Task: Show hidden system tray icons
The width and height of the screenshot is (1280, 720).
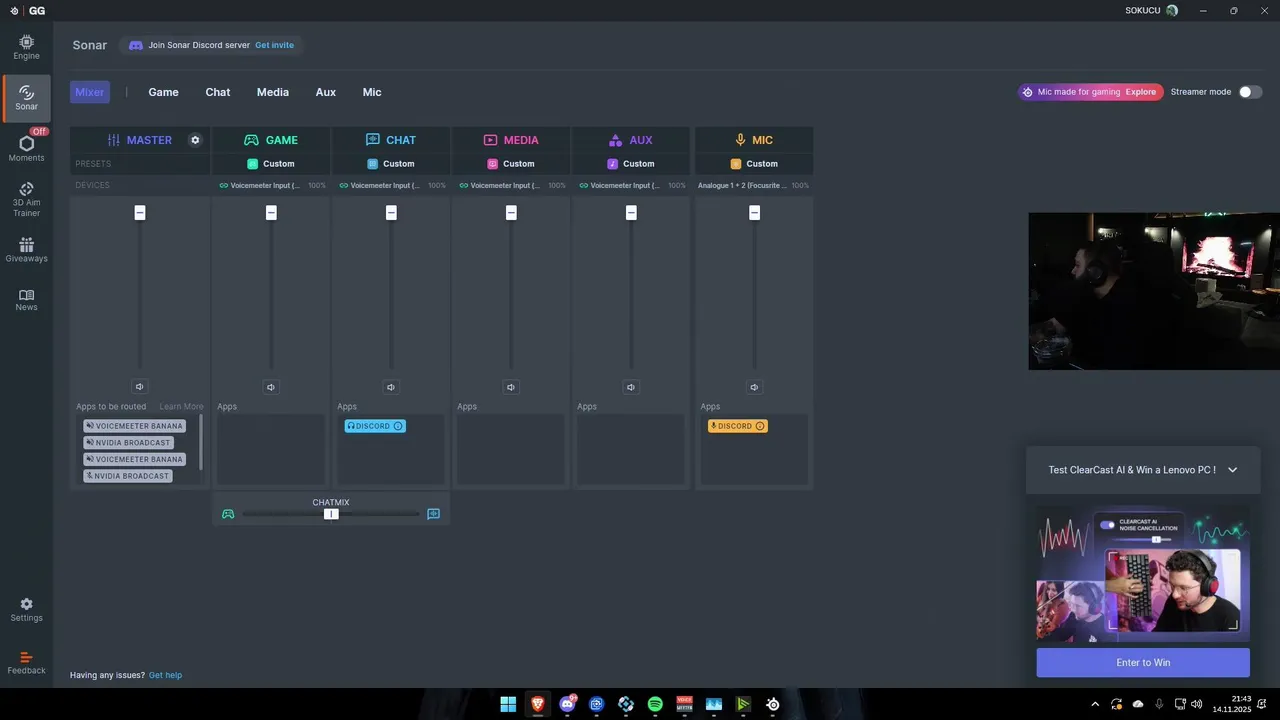Action: (x=1095, y=704)
